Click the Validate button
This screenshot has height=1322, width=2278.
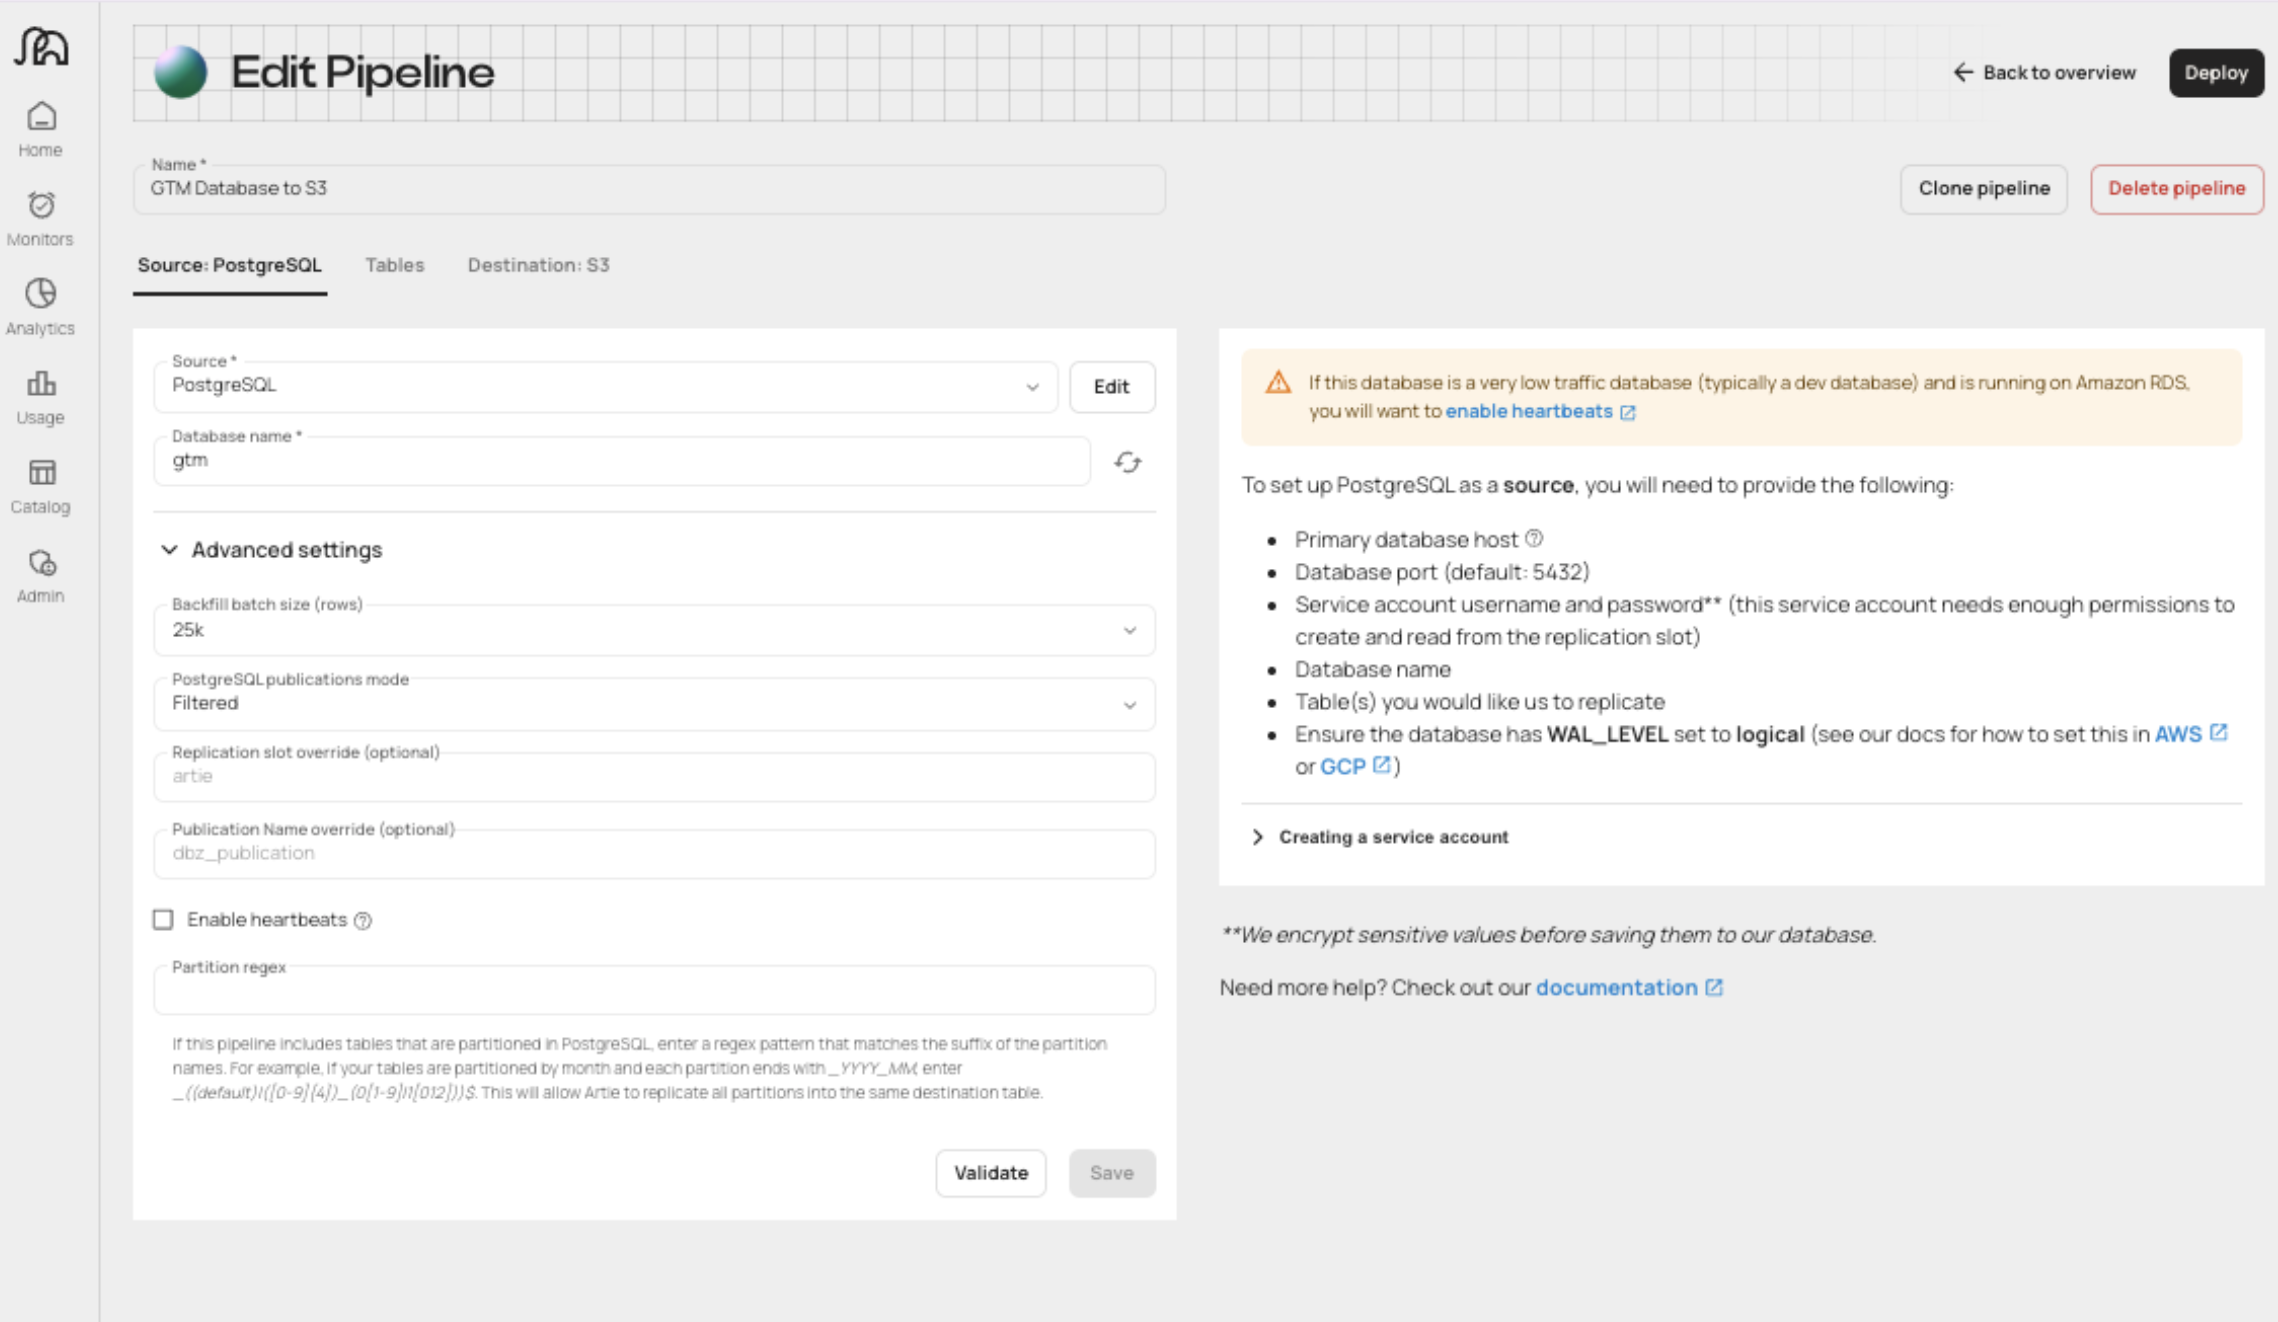click(x=990, y=1173)
